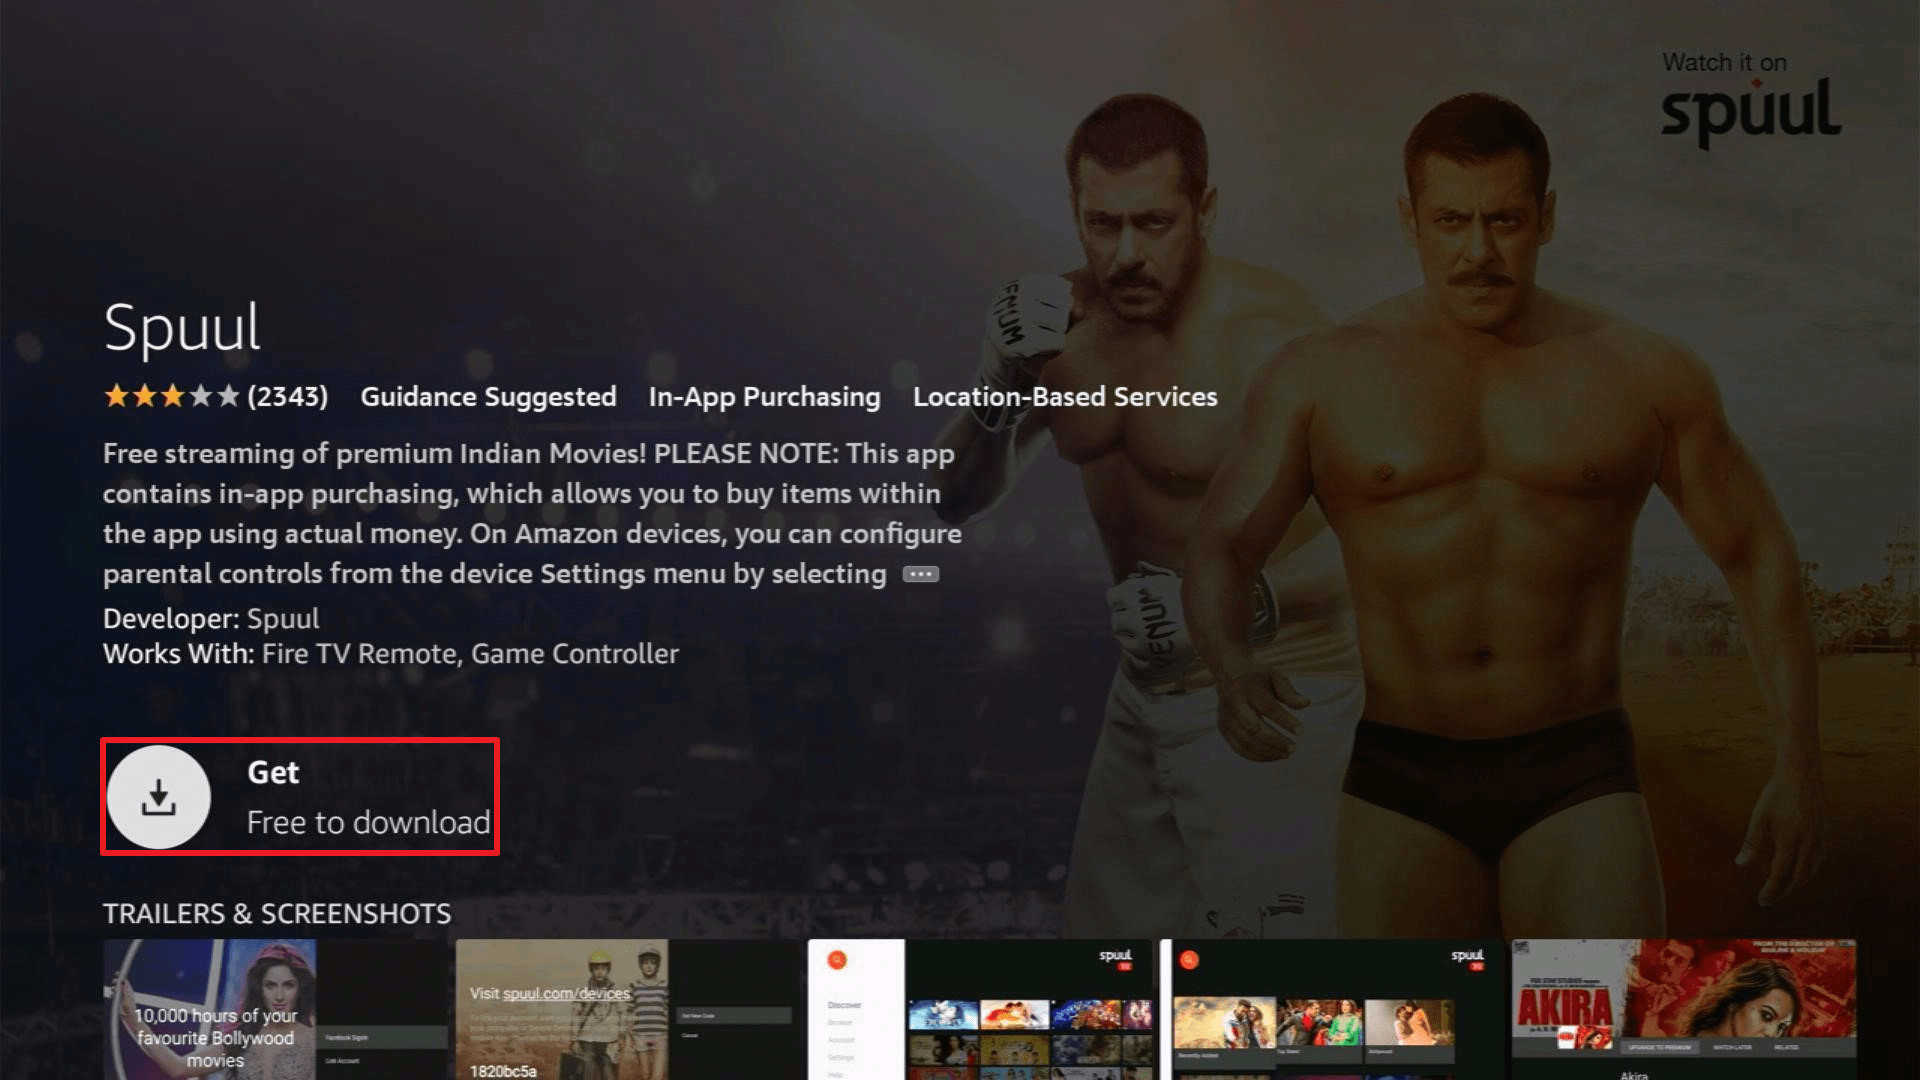This screenshot has width=1920, height=1080.
Task: Click the download arrow icon
Action: coord(158,797)
